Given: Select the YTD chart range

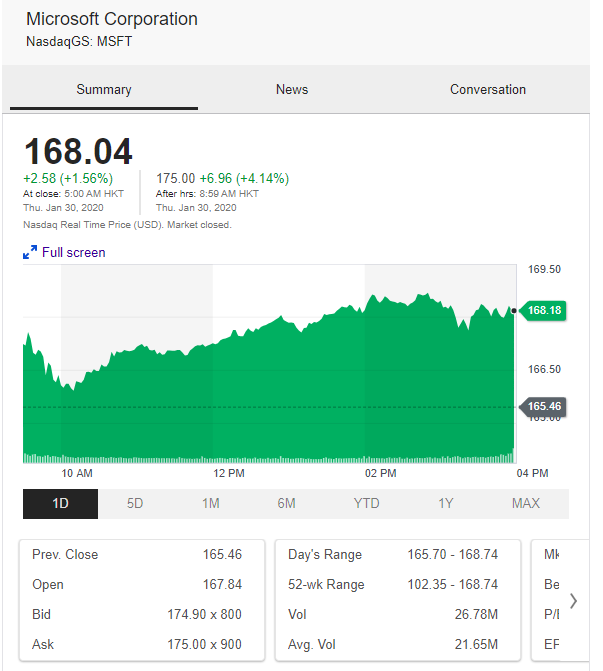Looking at the screenshot, I should click(366, 504).
